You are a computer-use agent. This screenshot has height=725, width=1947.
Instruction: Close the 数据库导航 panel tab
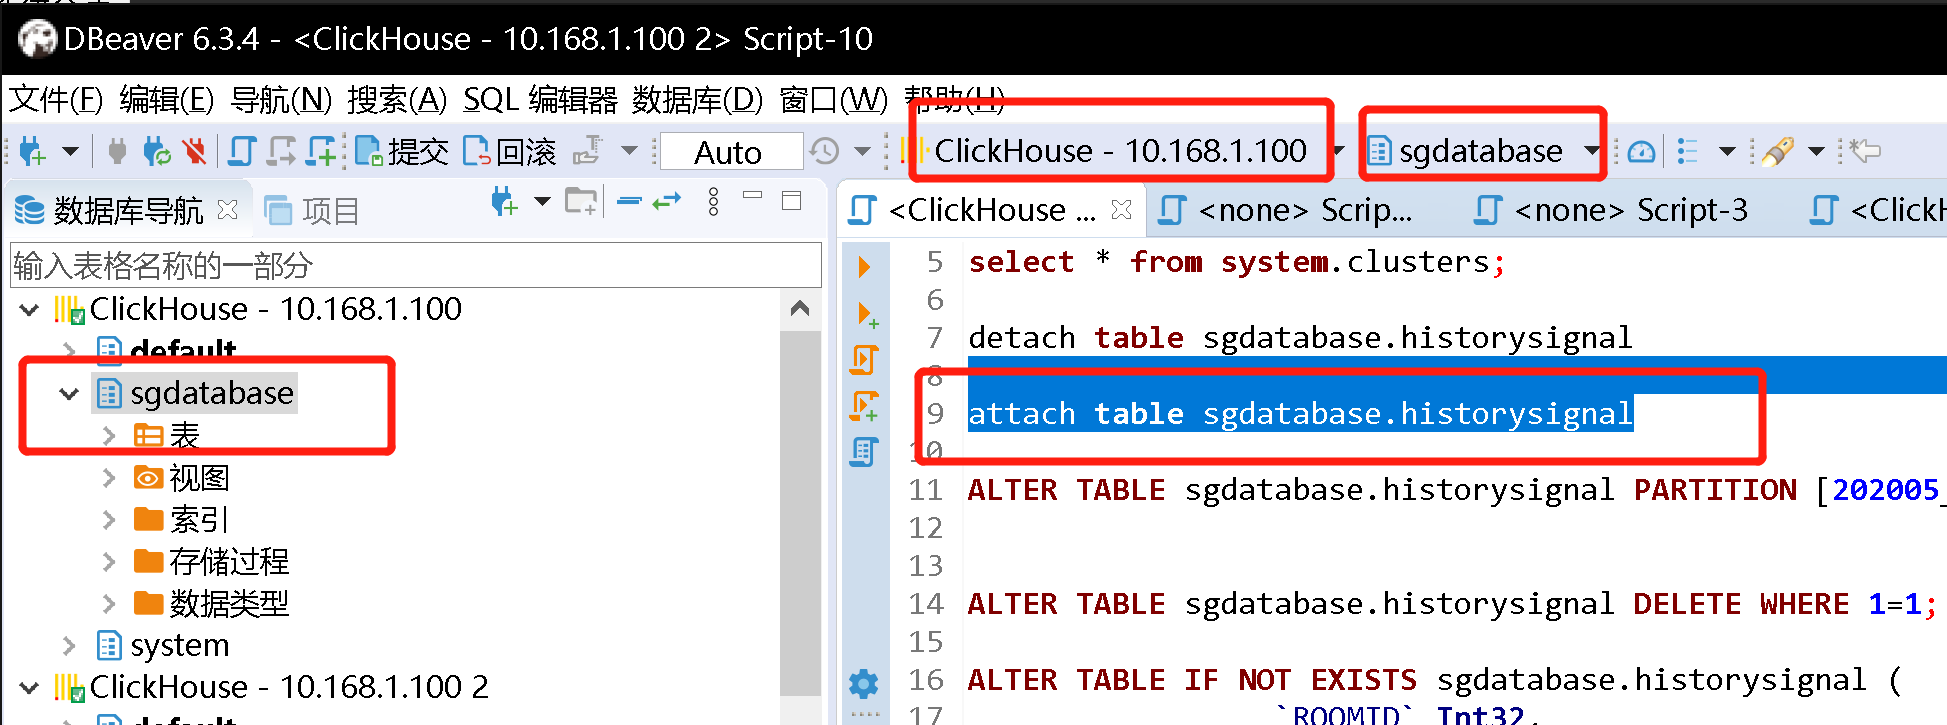[227, 209]
